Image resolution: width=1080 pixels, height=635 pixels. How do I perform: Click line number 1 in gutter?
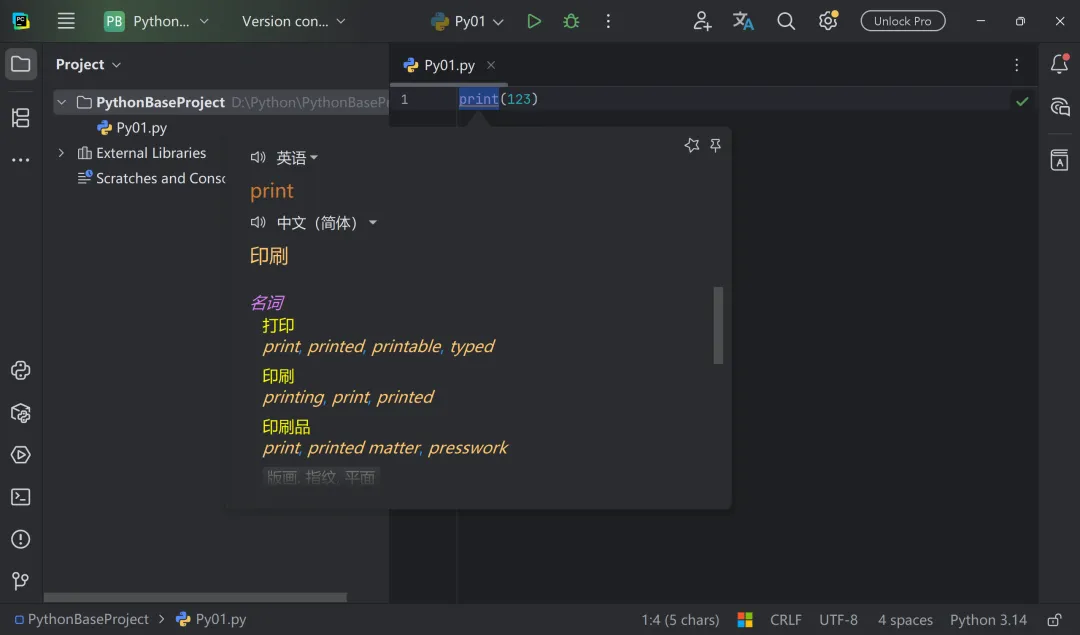pyautogui.click(x=404, y=99)
